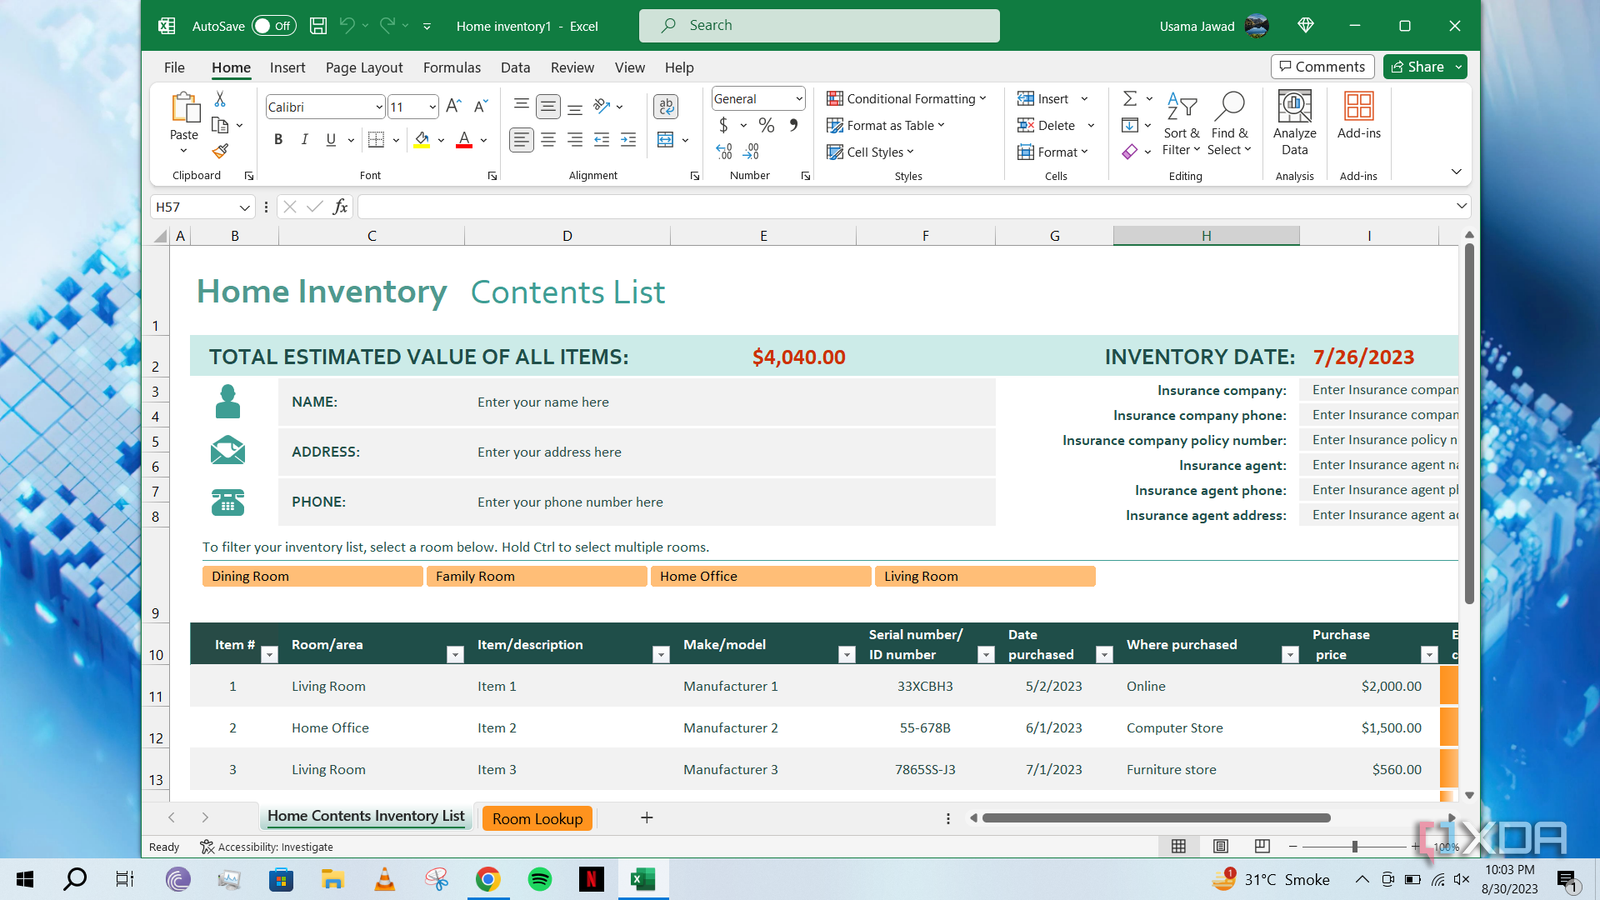Toggle AutoSave switch on

273,26
